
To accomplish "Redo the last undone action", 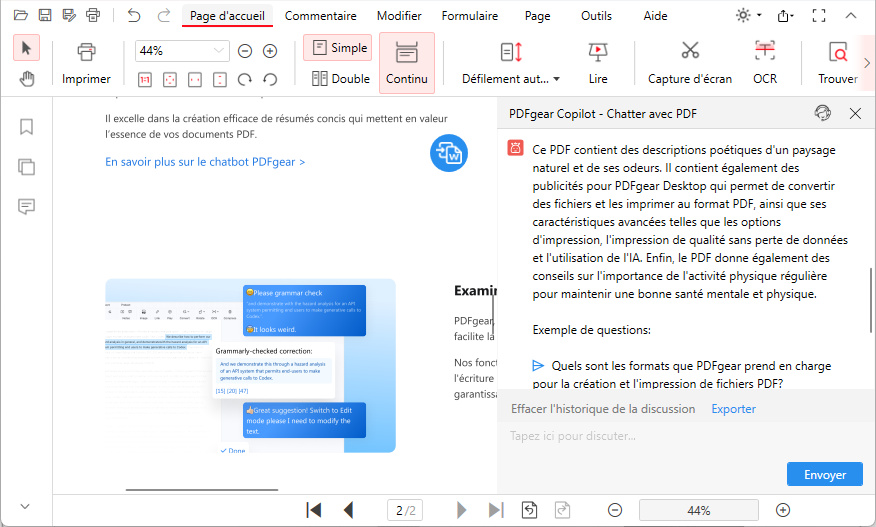I will pos(163,15).
